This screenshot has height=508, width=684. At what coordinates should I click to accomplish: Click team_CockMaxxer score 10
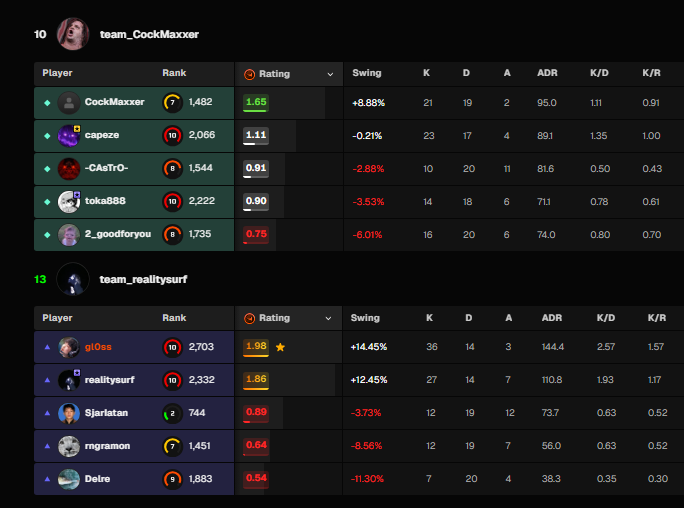coord(40,34)
